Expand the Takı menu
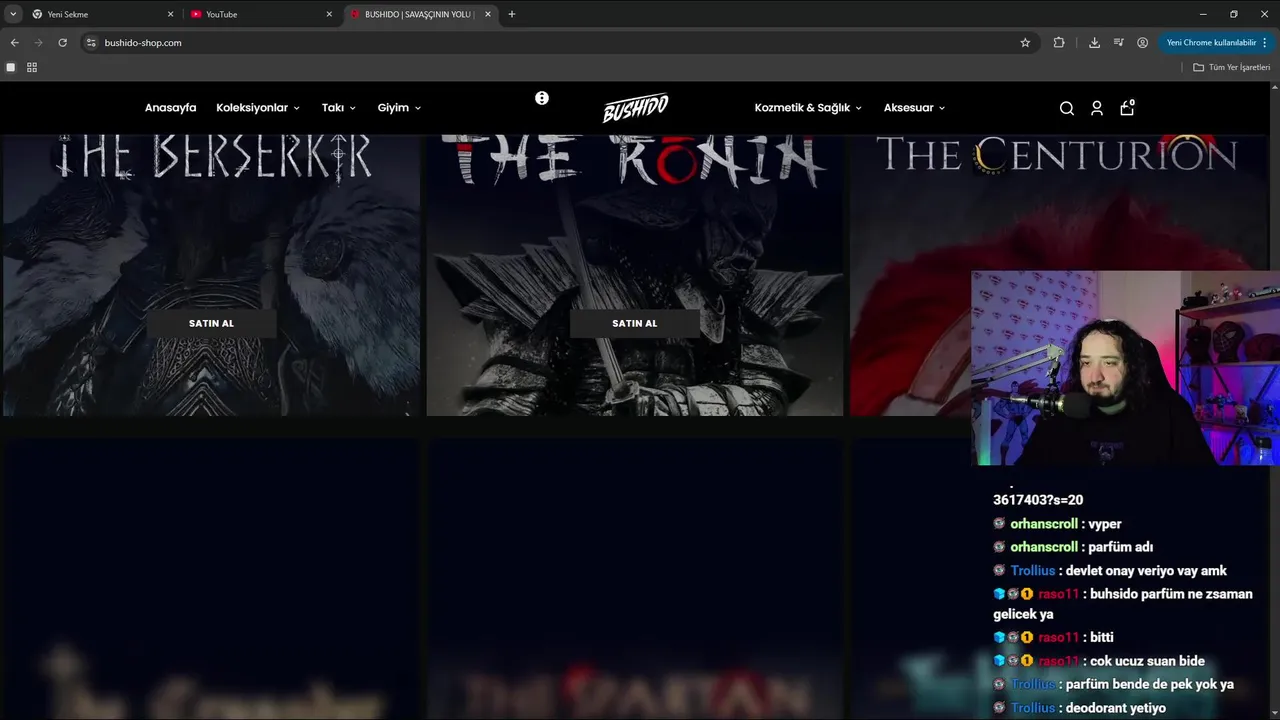Viewport: 1280px width, 720px height. (339, 108)
